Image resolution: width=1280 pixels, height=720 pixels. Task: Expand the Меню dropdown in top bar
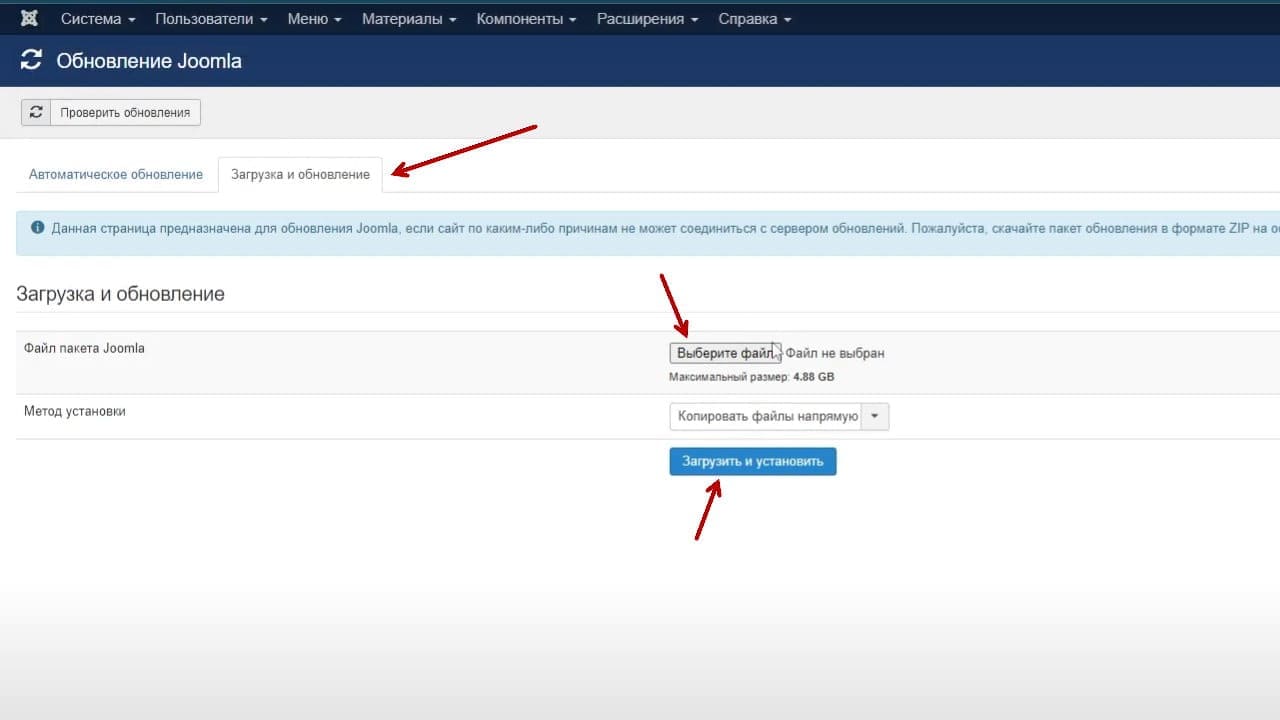tap(314, 19)
